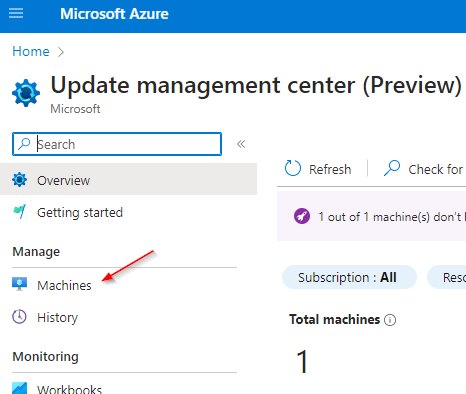Collapse the sidebar with double chevron

point(241,144)
